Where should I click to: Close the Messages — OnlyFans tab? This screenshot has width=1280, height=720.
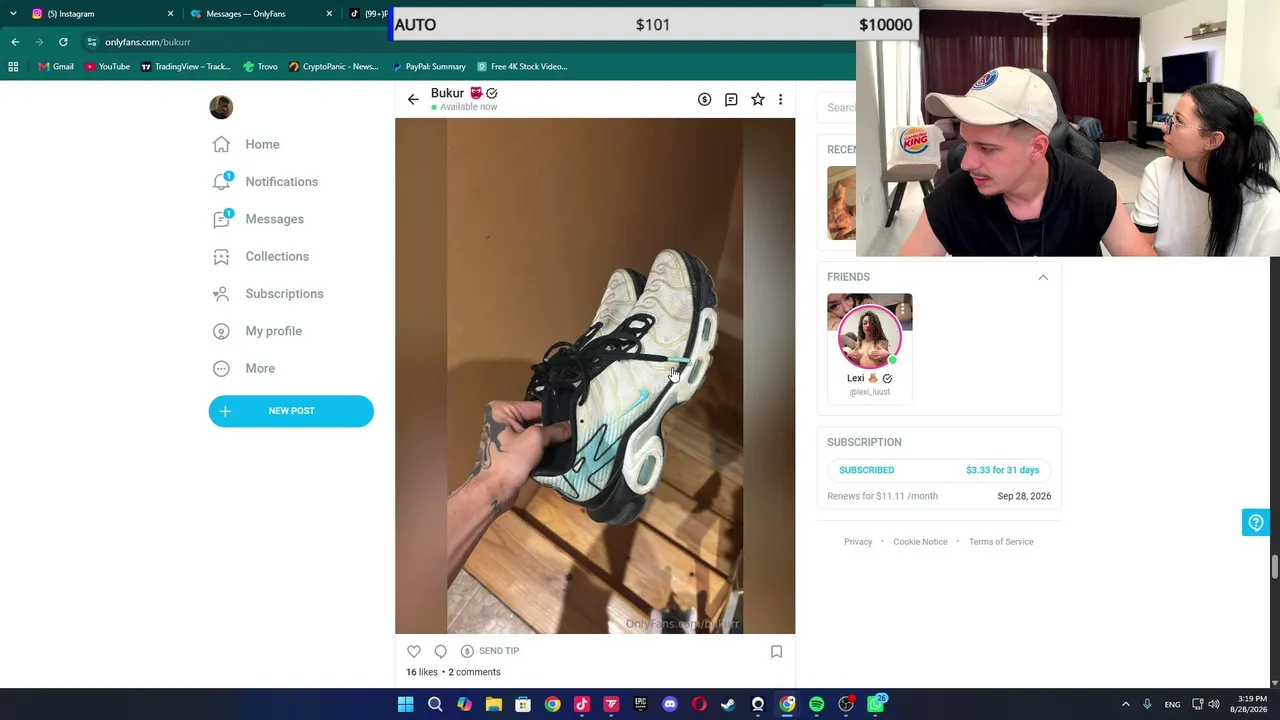click(x=329, y=14)
